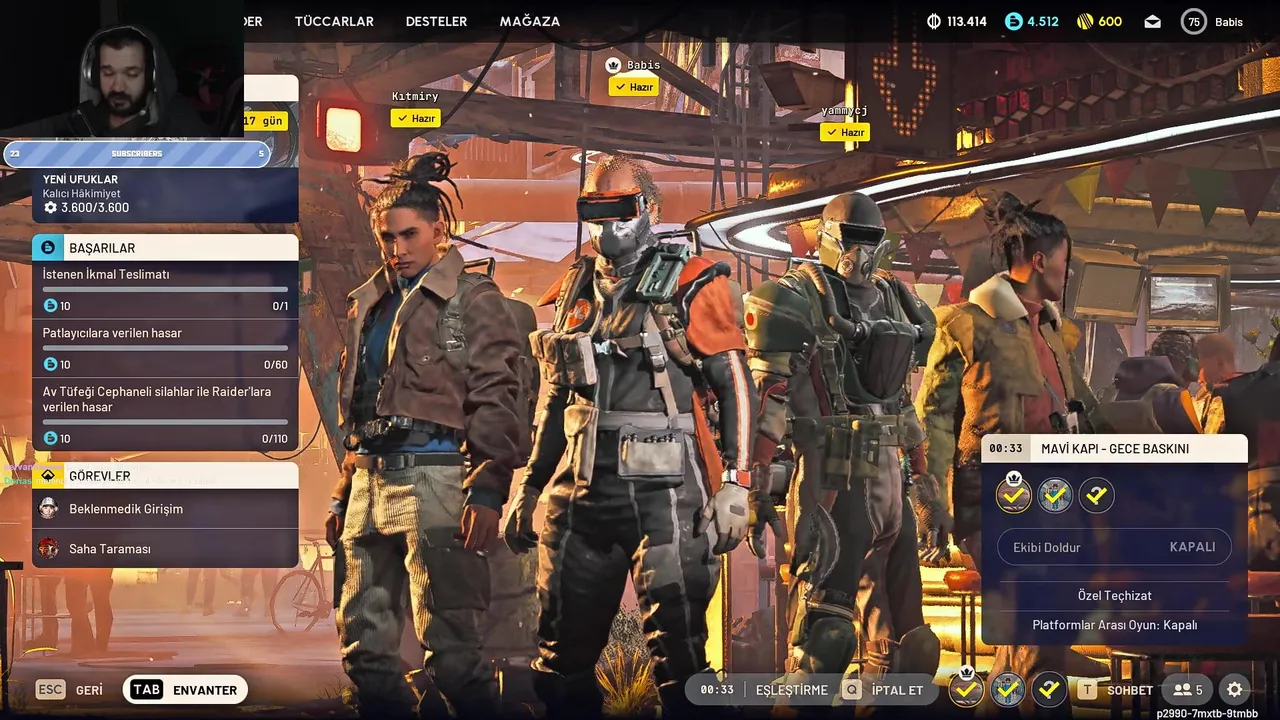Expand the Görevler section header
The width and height of the screenshot is (1280, 720).
coord(165,475)
